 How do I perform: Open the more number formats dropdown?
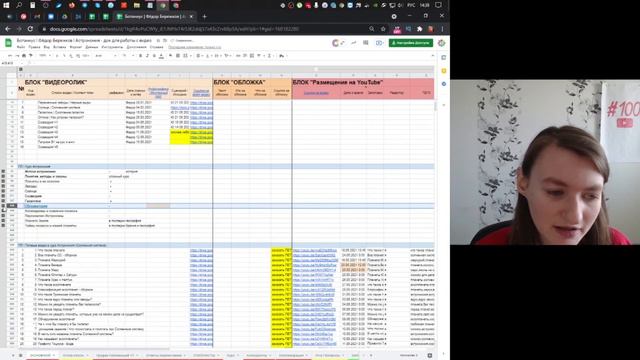(x=86, y=56)
